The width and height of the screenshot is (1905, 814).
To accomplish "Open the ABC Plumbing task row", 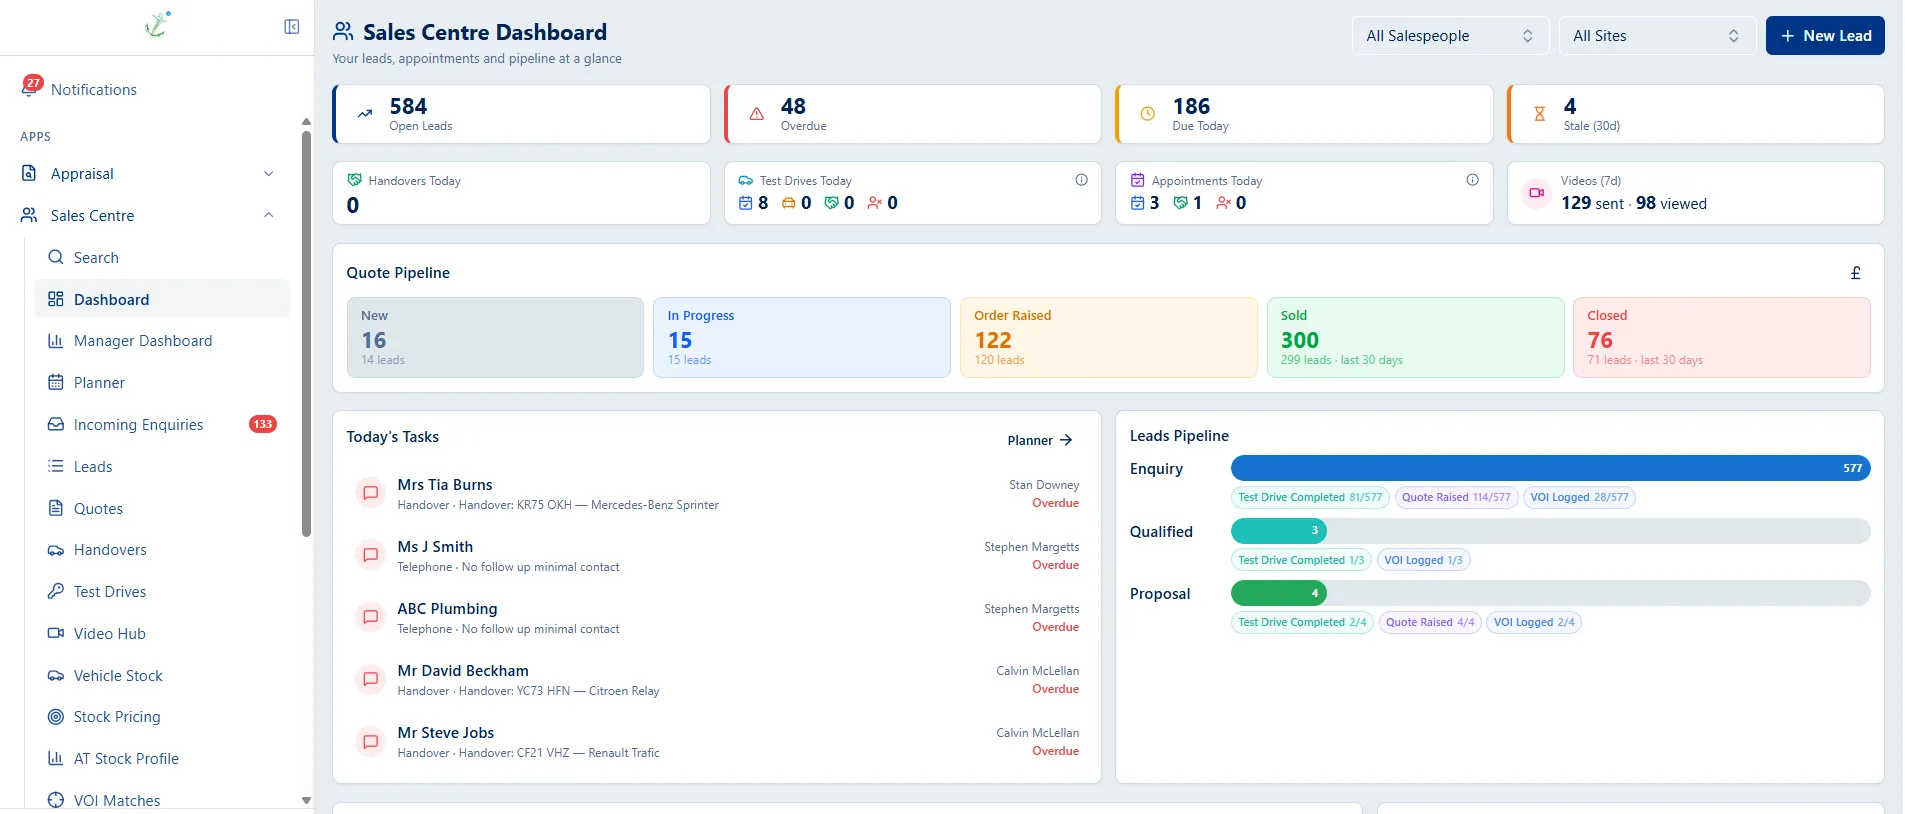I will pos(717,618).
